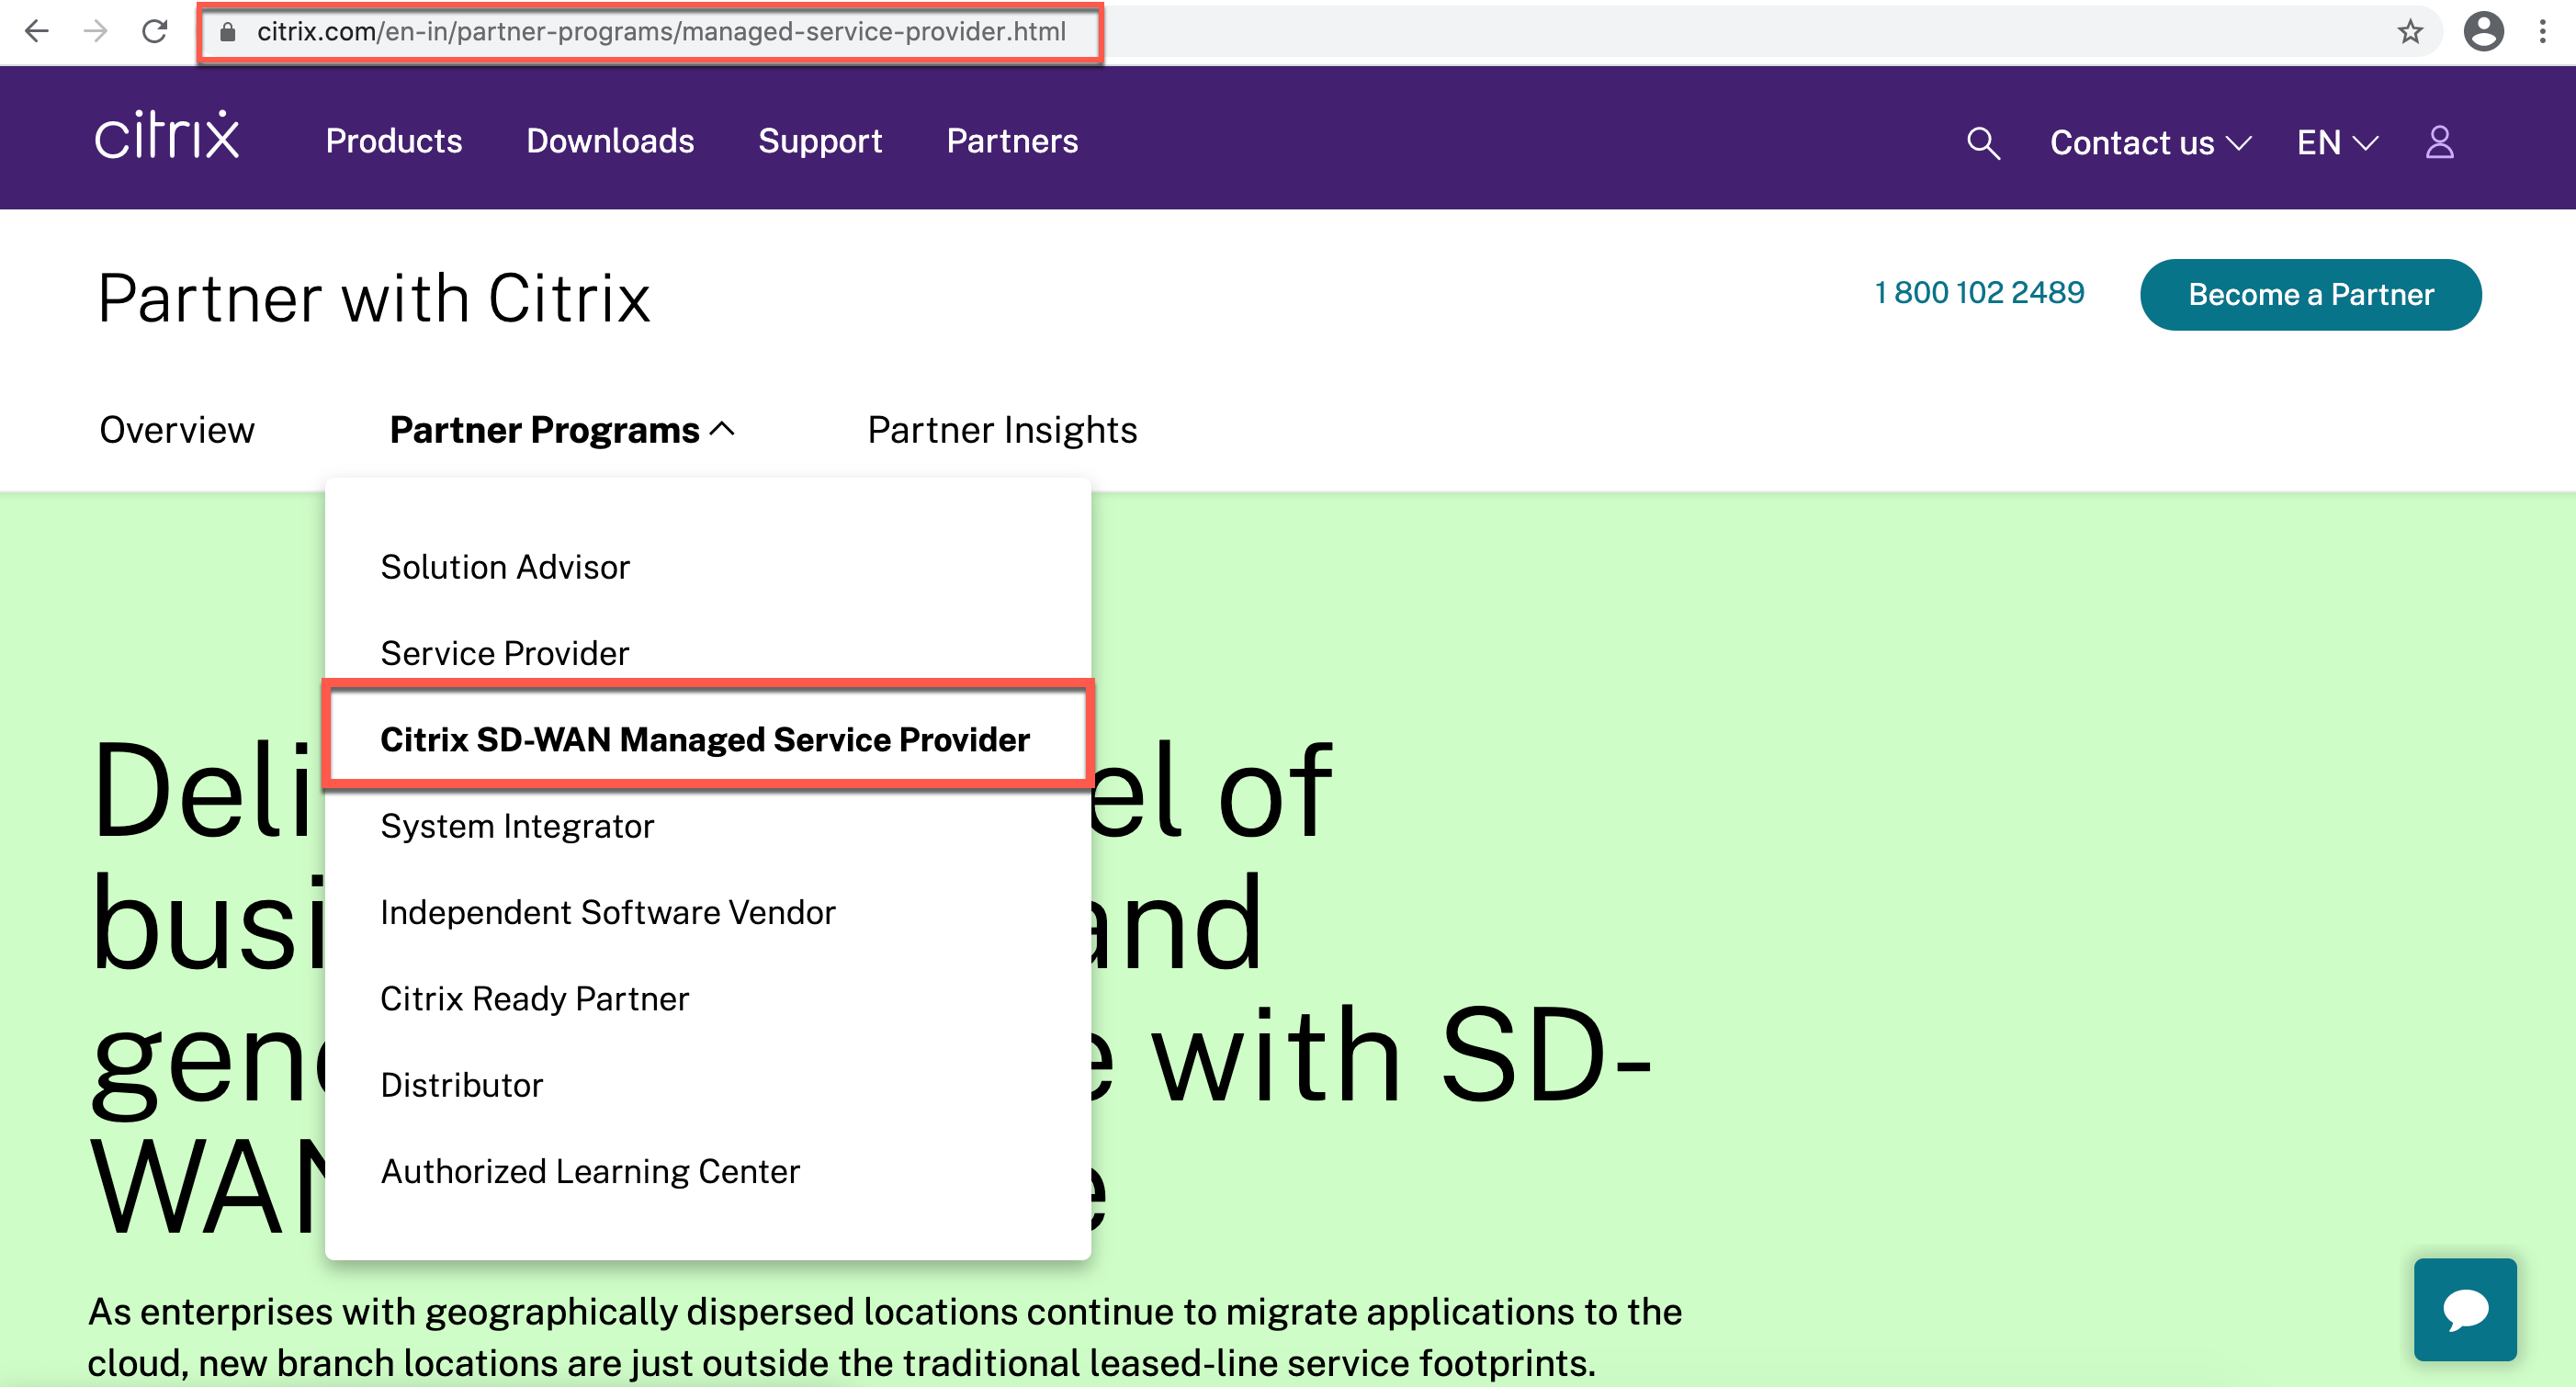Open the chat bubble widget
The width and height of the screenshot is (2576, 1387).
click(x=2464, y=1309)
